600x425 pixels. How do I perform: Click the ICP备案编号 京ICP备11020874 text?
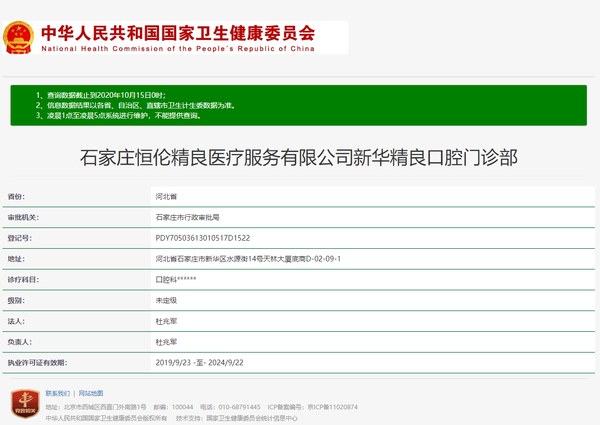(x=313, y=407)
